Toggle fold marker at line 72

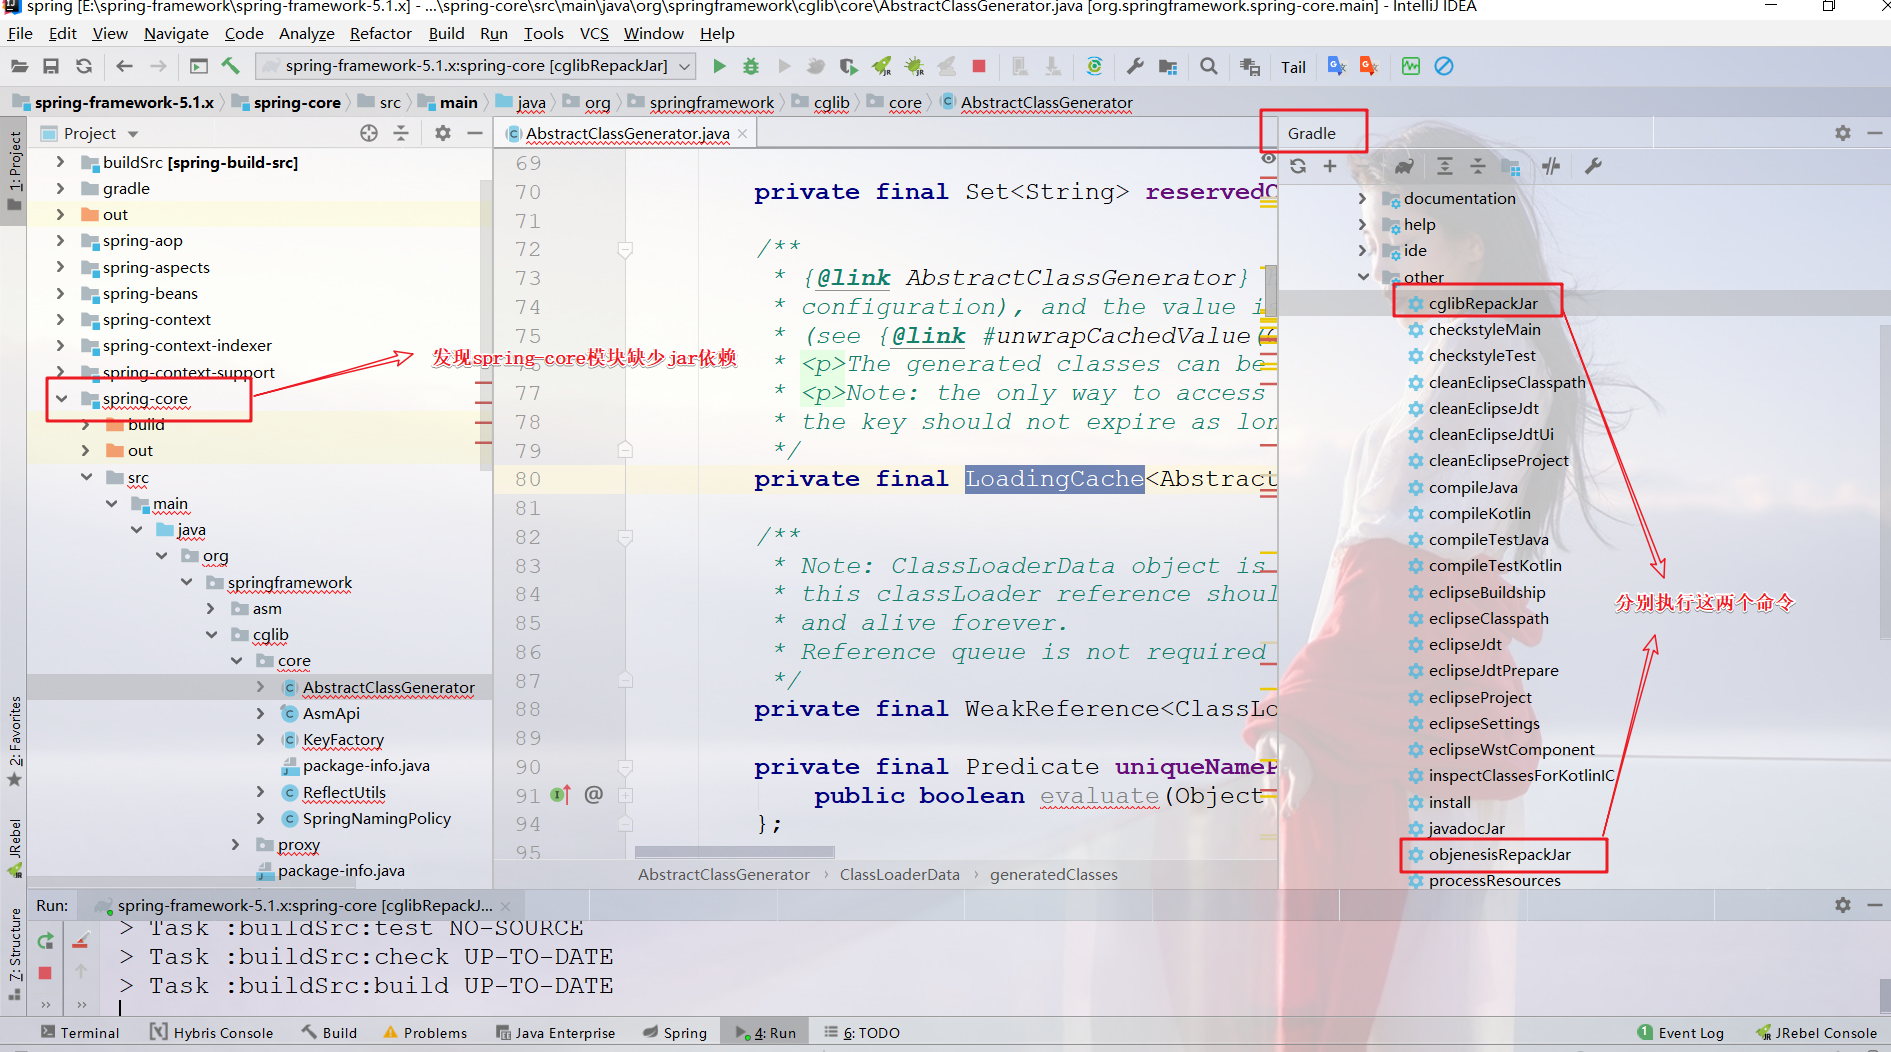point(625,249)
